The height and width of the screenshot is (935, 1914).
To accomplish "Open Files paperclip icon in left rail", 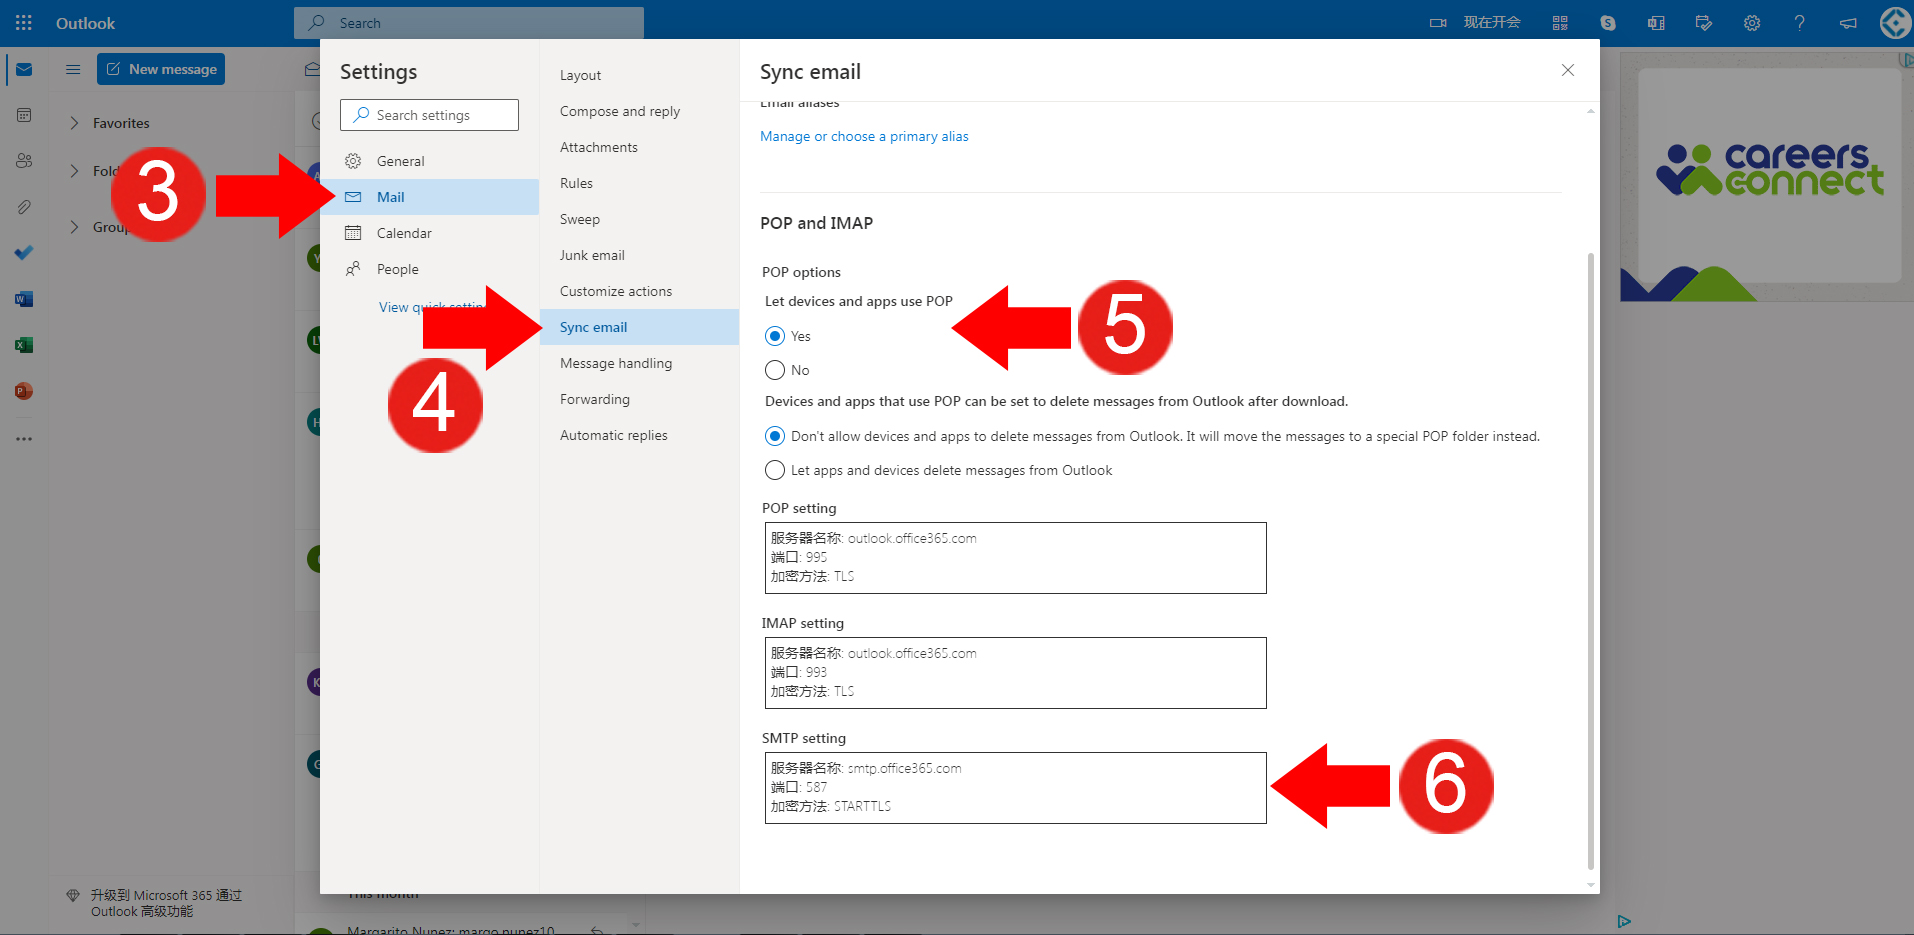I will coord(24,207).
